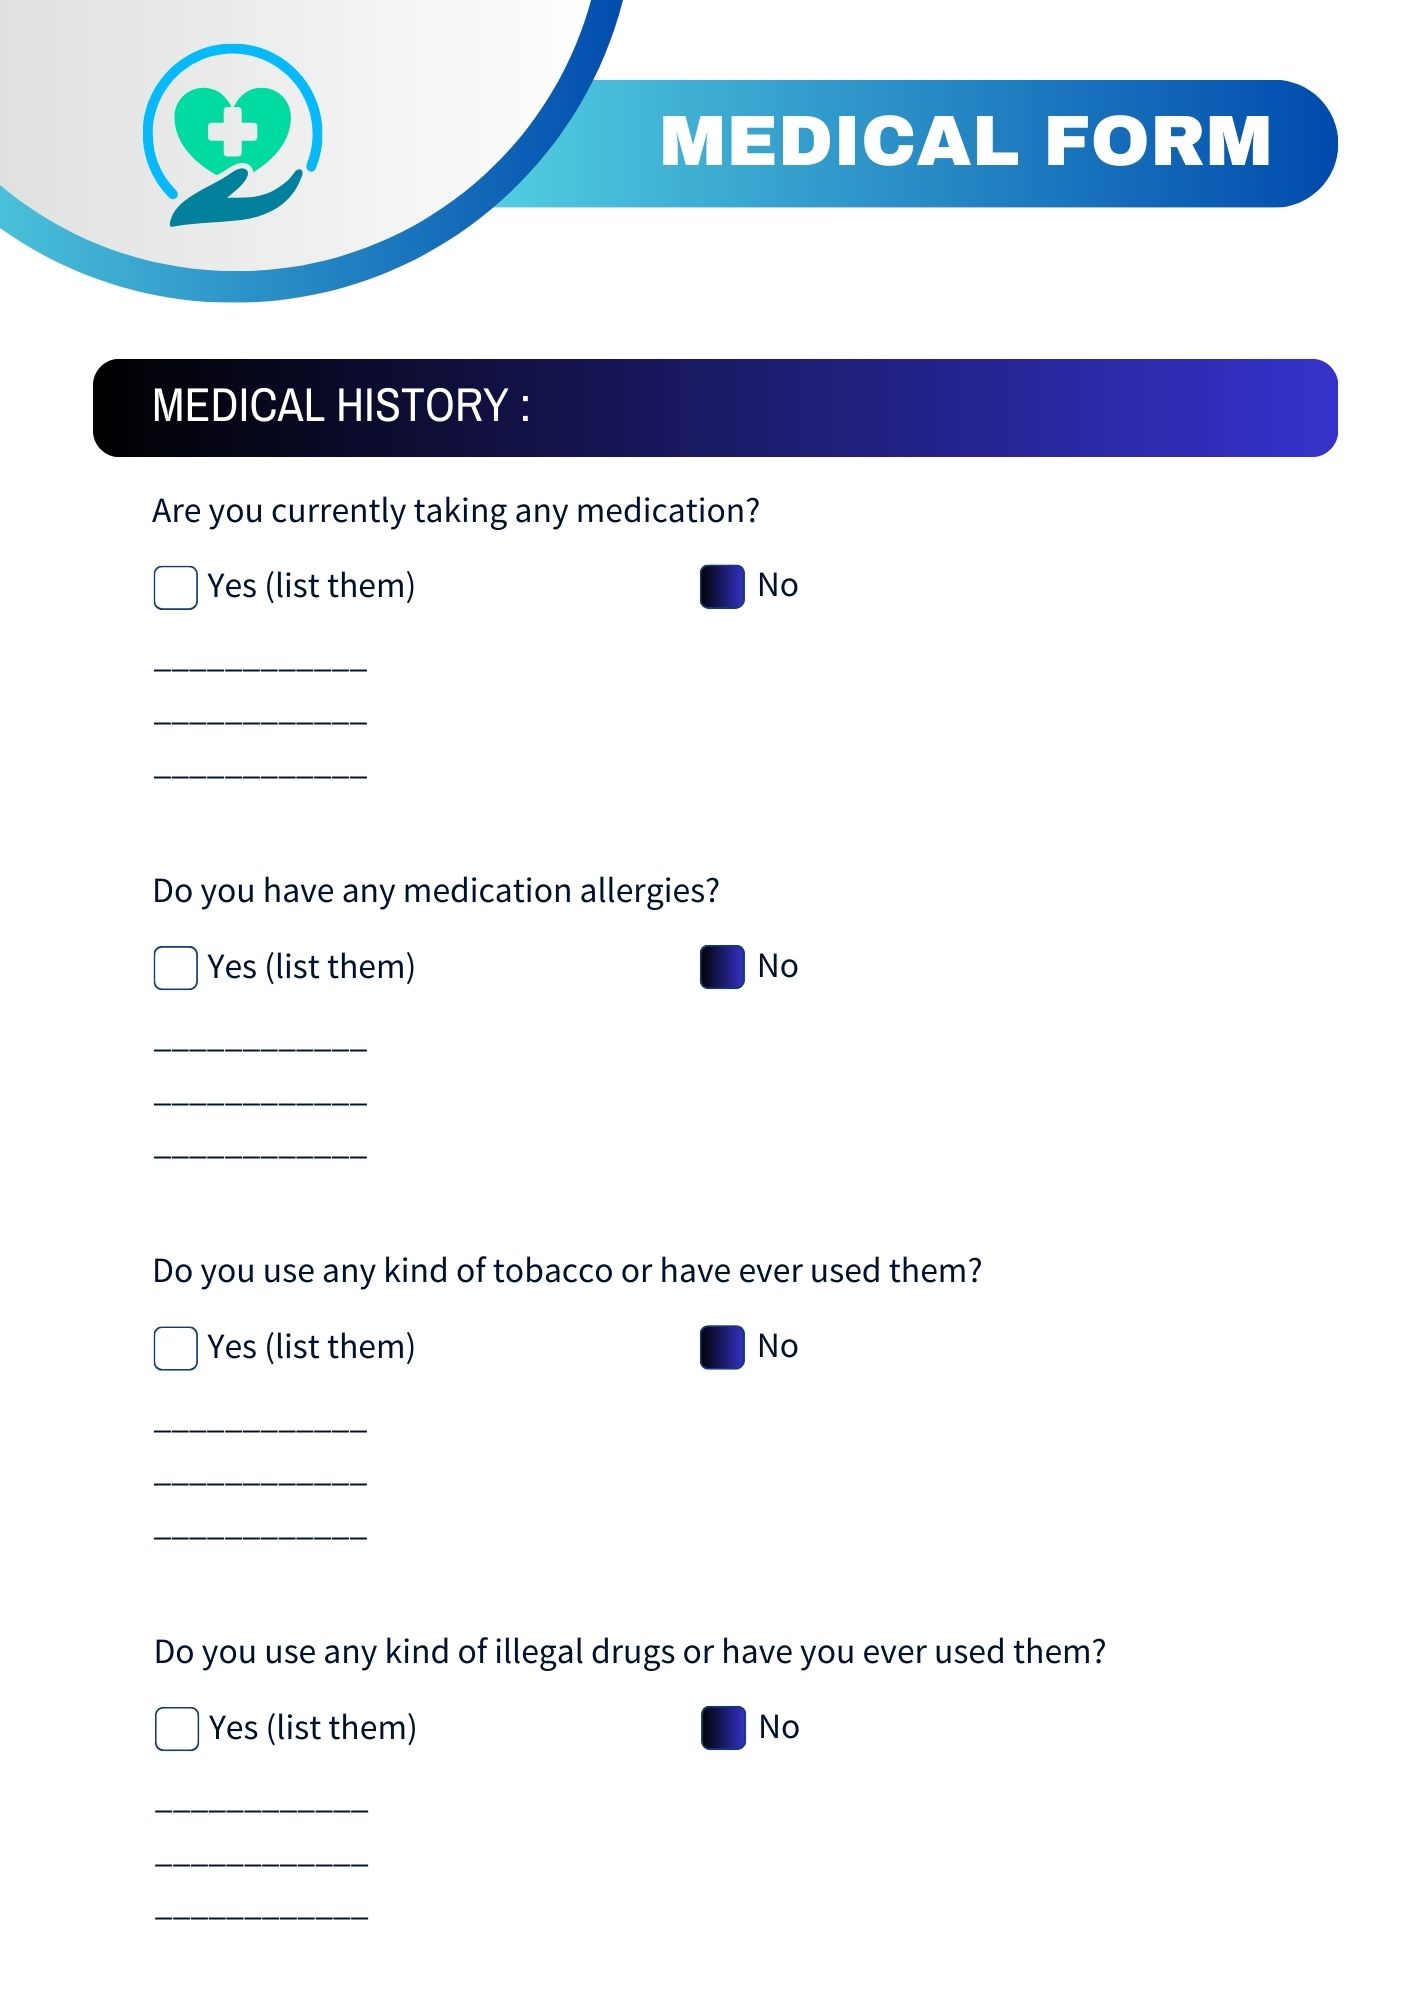Select No for currently taking medication
The width and height of the screenshot is (1414, 2000).
point(722,587)
